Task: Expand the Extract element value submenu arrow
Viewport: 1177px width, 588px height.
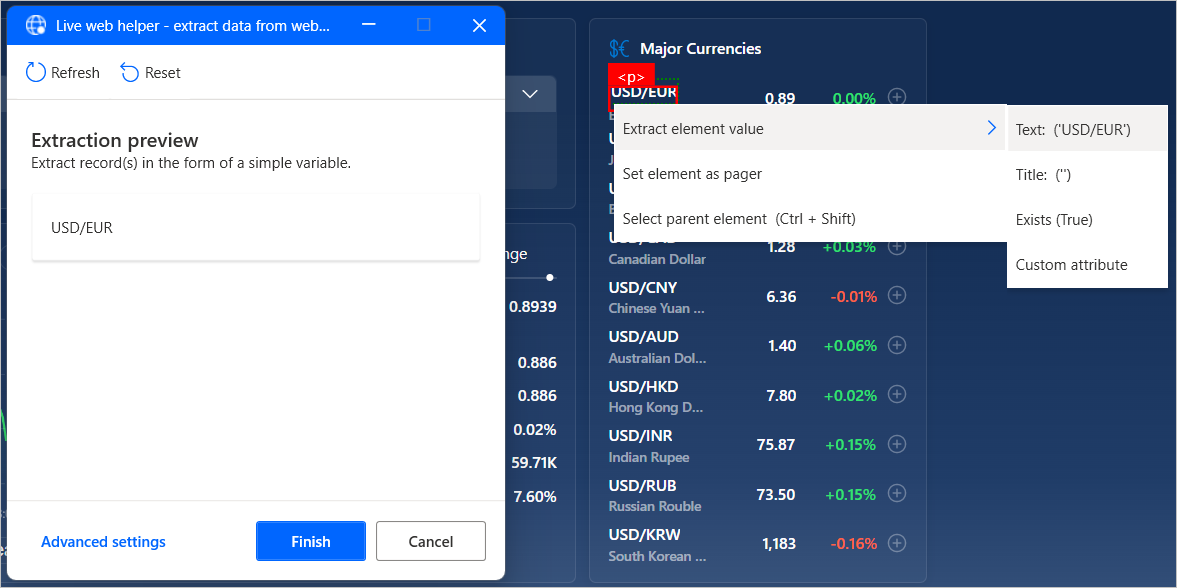Action: click(990, 127)
